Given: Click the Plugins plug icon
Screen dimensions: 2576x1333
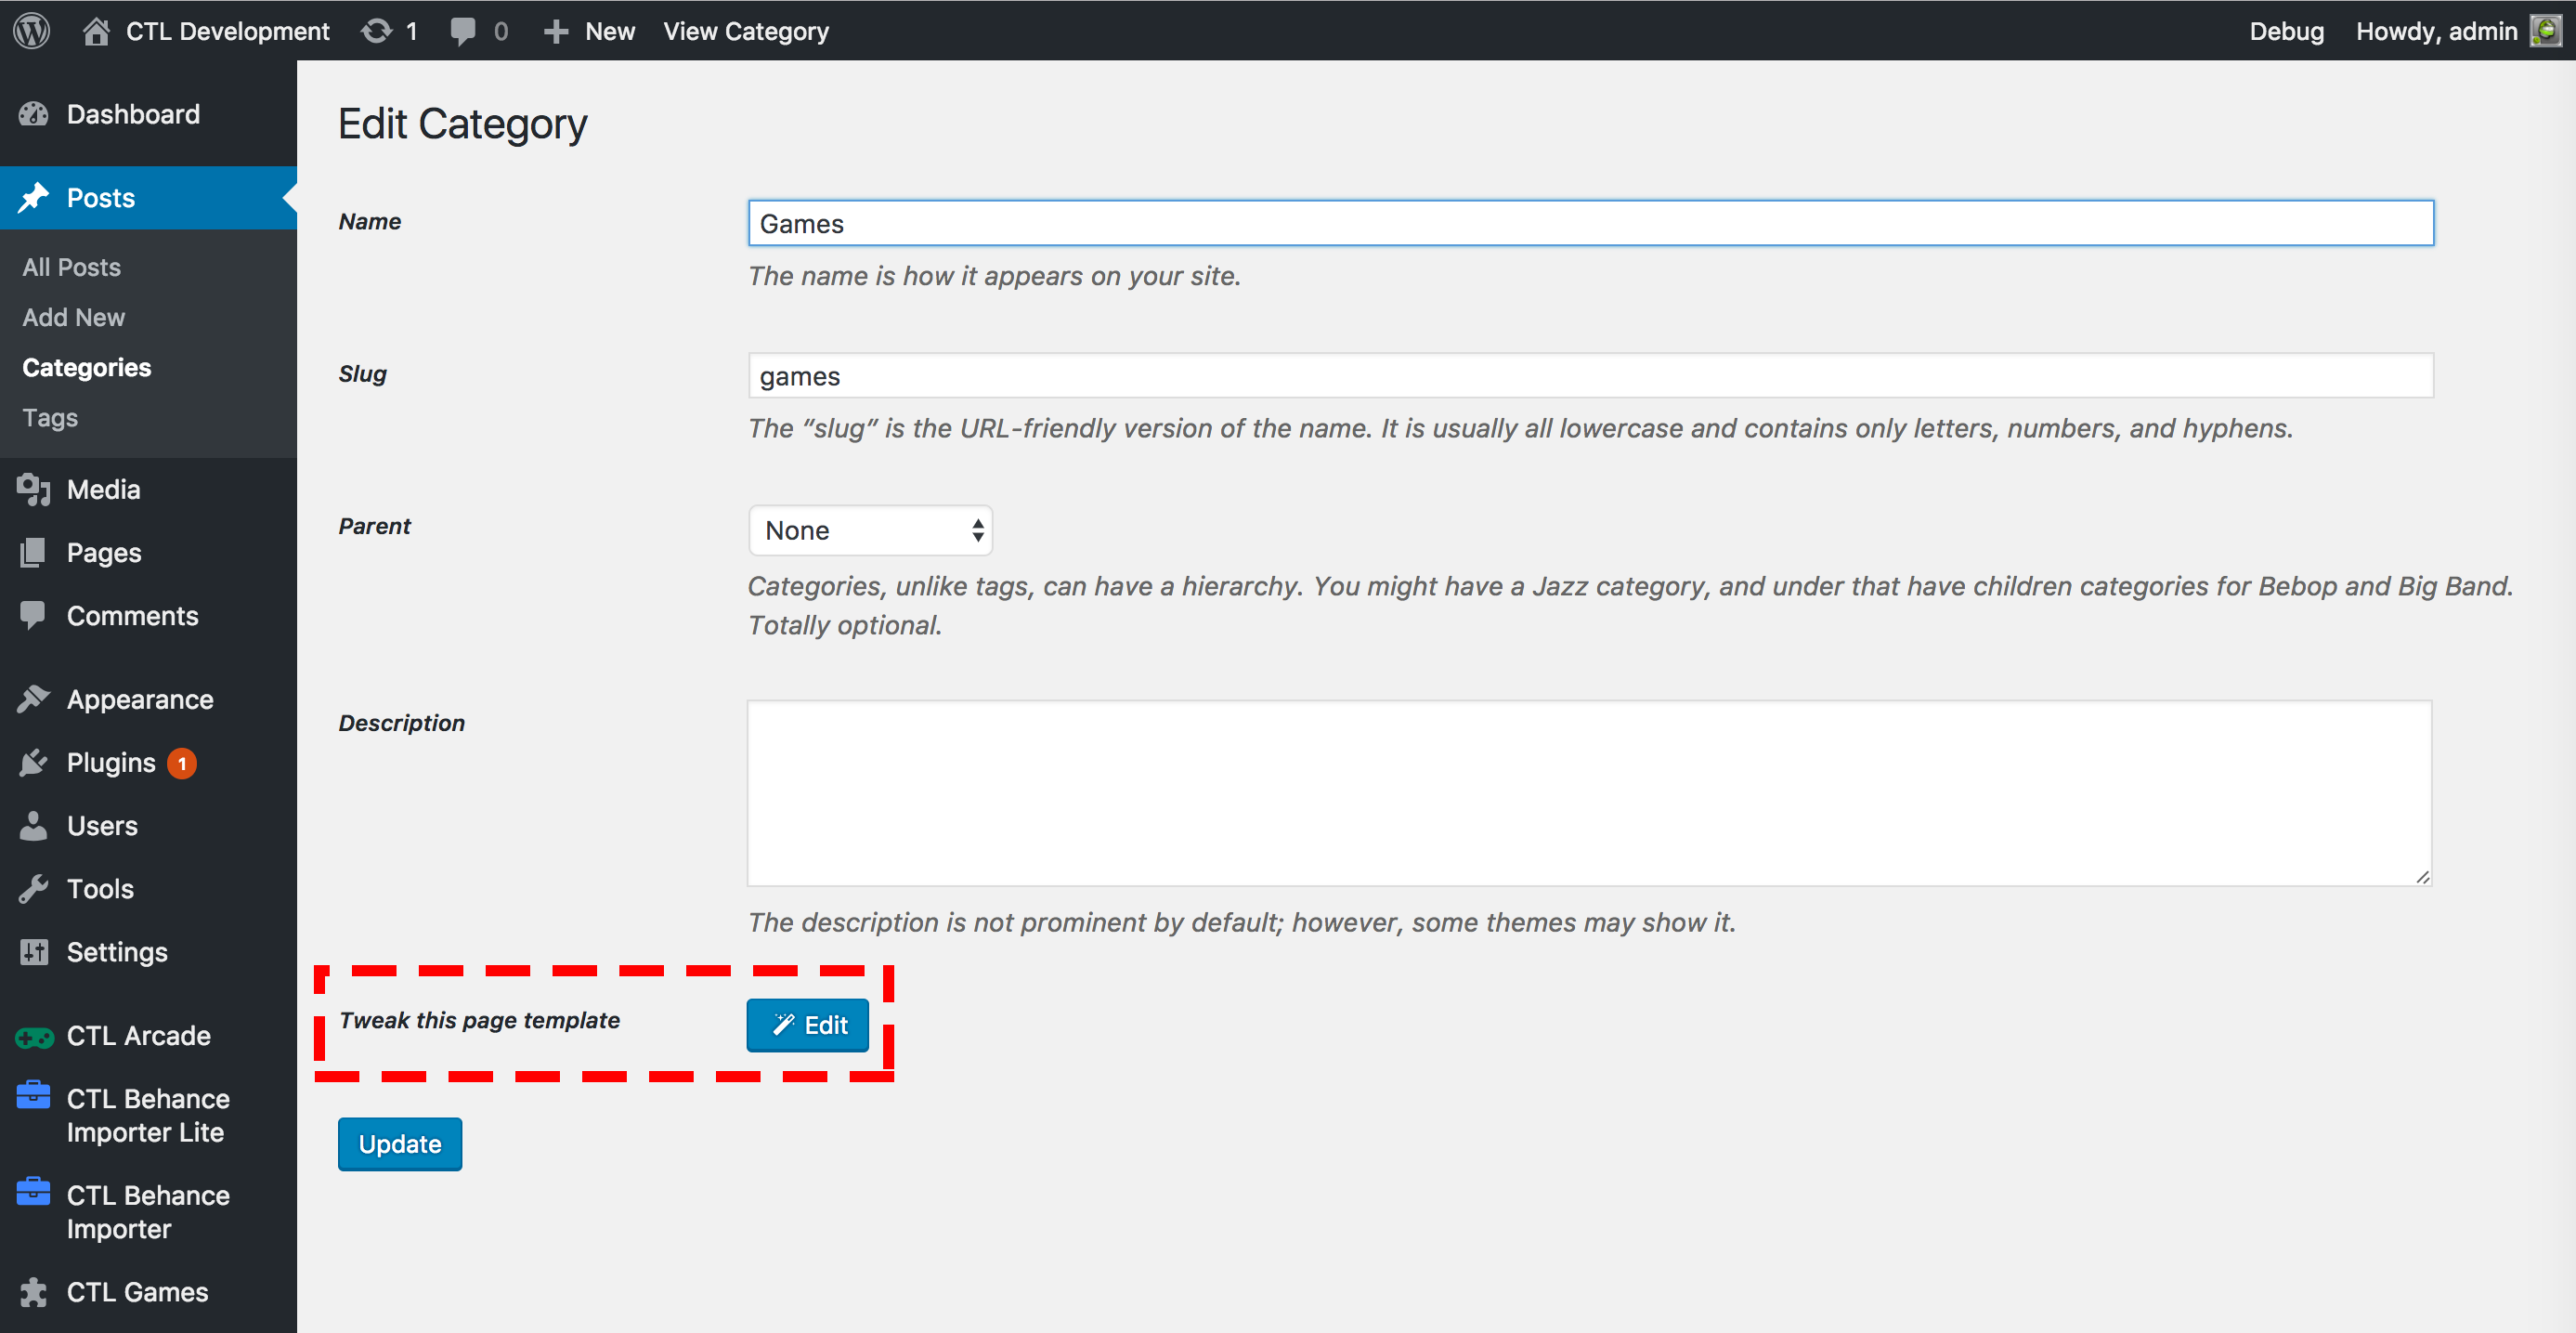Looking at the screenshot, I should pyautogui.click(x=33, y=763).
